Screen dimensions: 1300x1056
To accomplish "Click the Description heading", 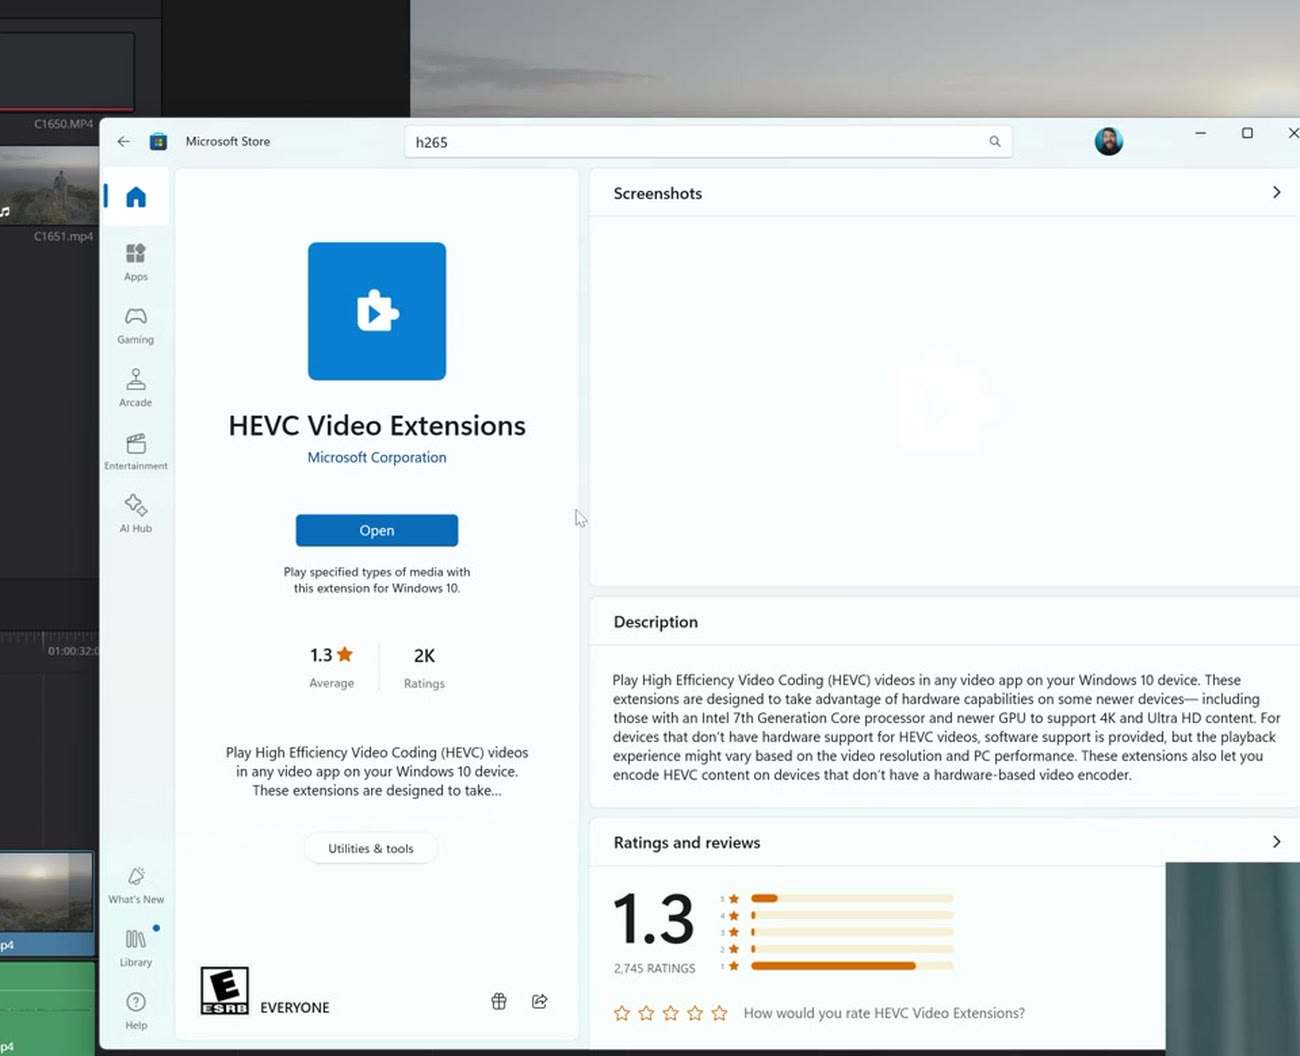I will point(655,622).
